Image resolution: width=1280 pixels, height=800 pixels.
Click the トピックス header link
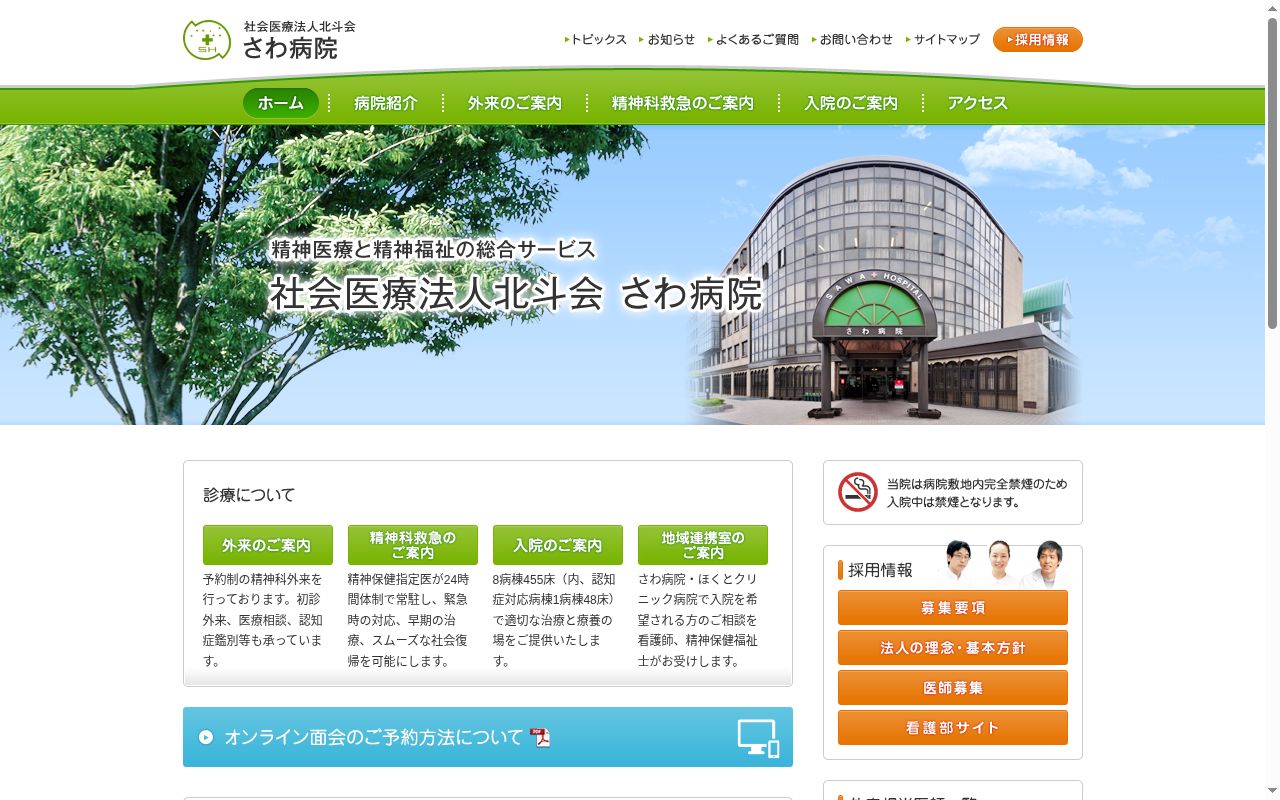pyautogui.click(x=596, y=40)
